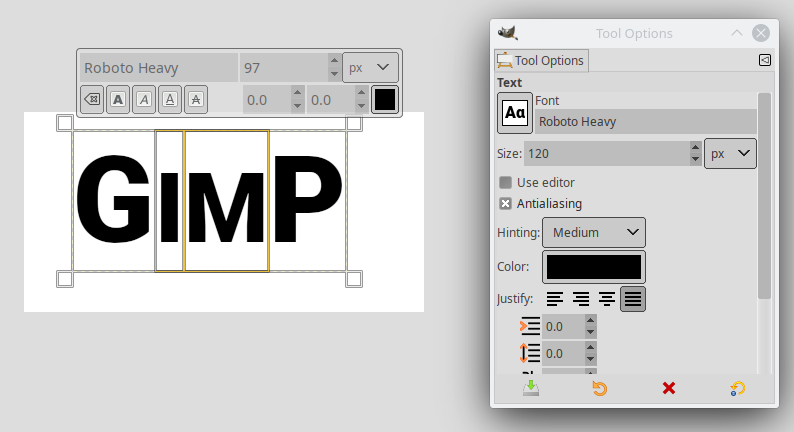This screenshot has width=794, height=432.
Task: Disable the Antialiasing checkbox
Action: pyautogui.click(x=505, y=204)
